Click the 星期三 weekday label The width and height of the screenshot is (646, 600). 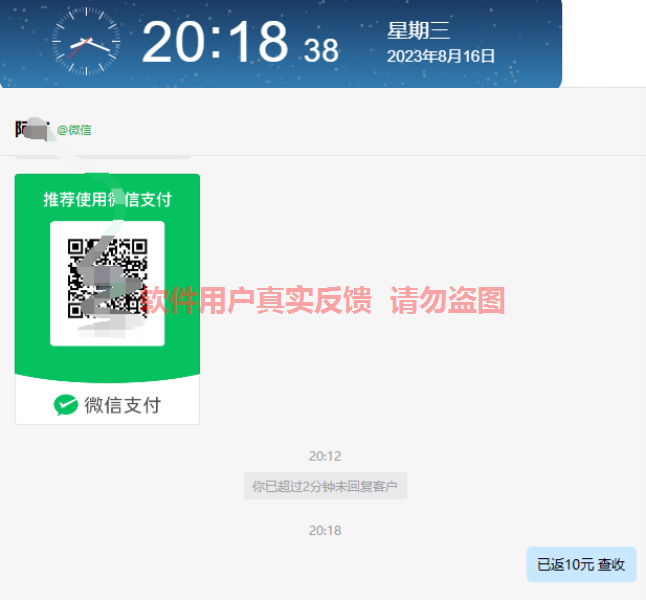[x=418, y=31]
